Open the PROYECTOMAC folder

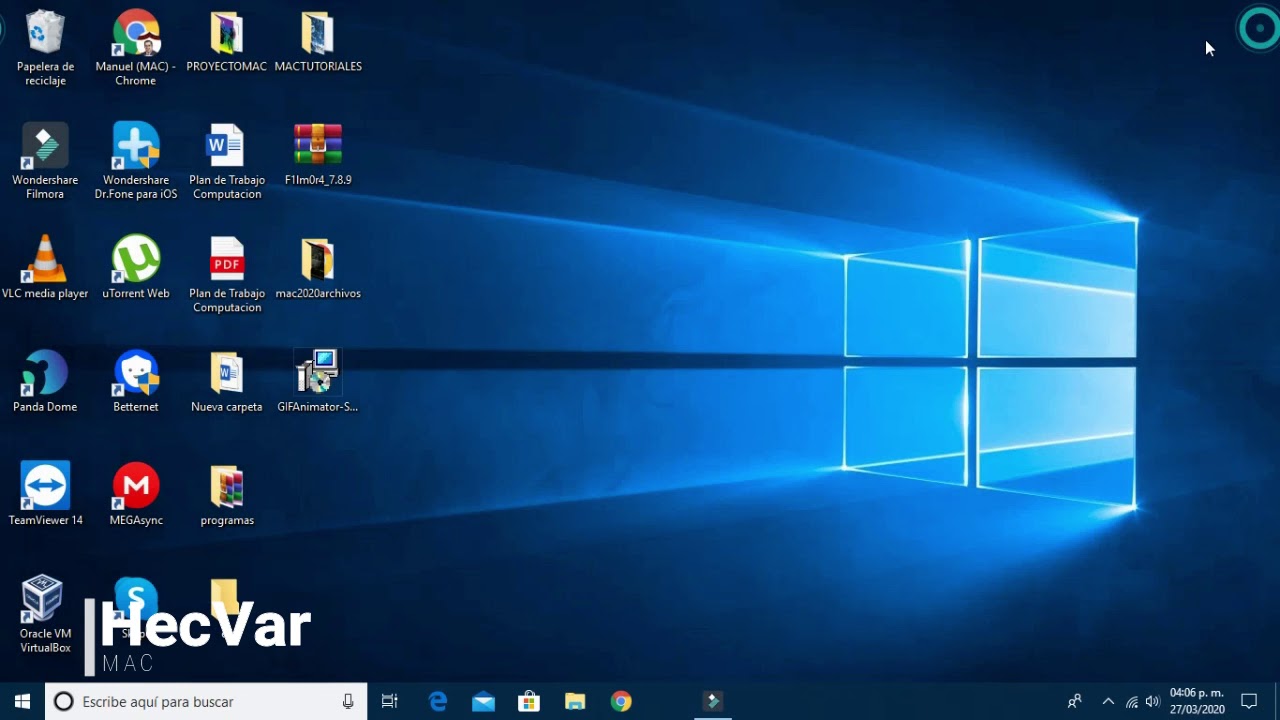pyautogui.click(x=227, y=42)
